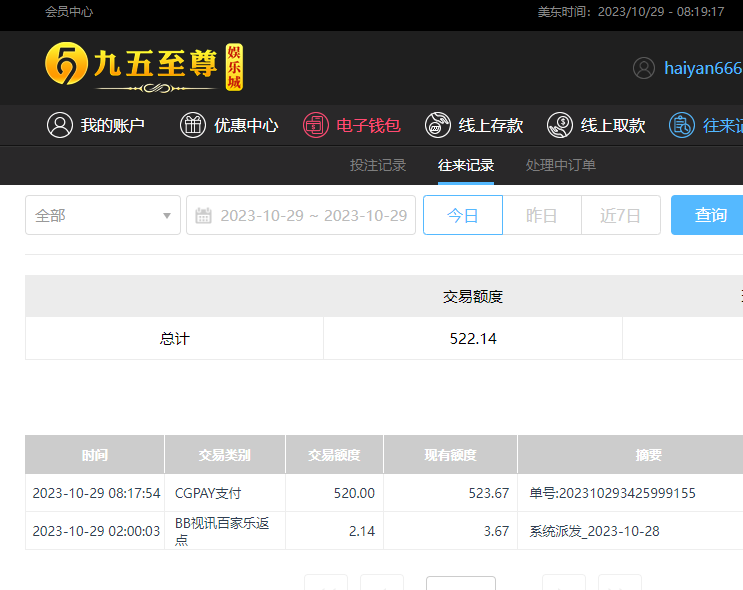
Task: Click the 我的账户 person icon
Action: pyautogui.click(x=60, y=125)
